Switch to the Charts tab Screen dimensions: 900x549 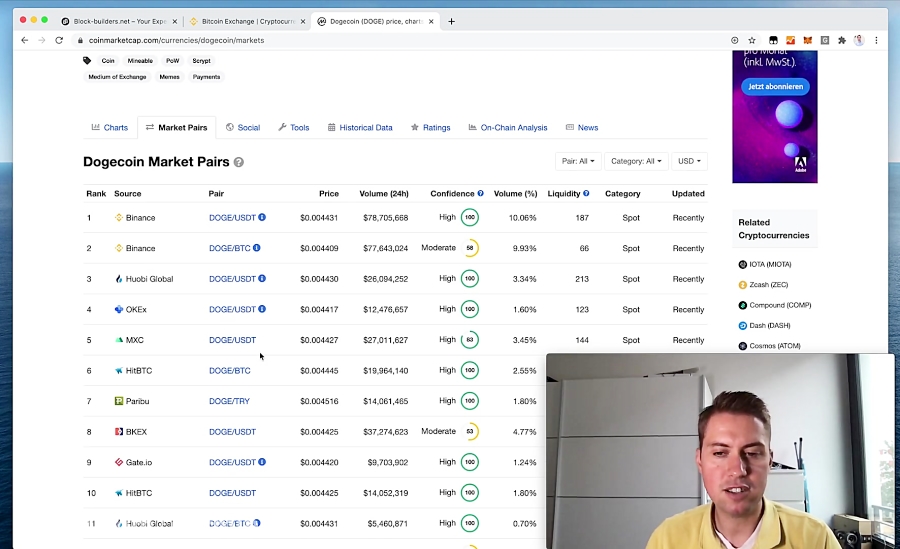(x=110, y=127)
